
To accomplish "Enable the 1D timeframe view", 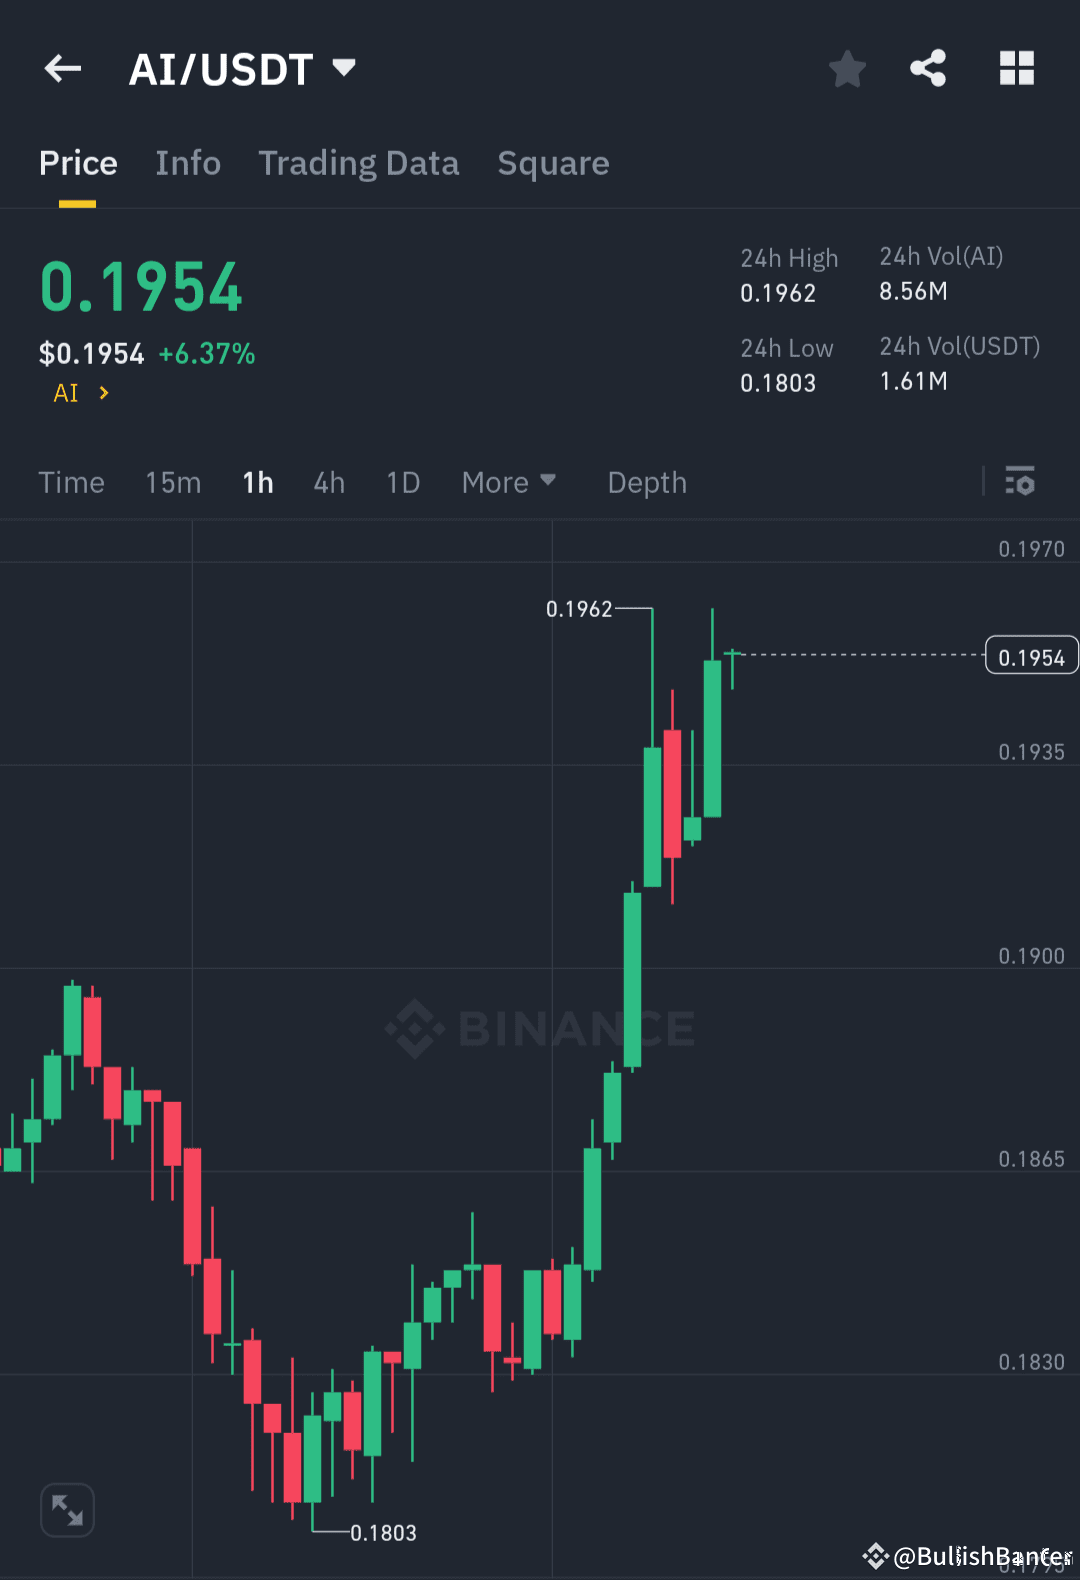I will (x=403, y=482).
